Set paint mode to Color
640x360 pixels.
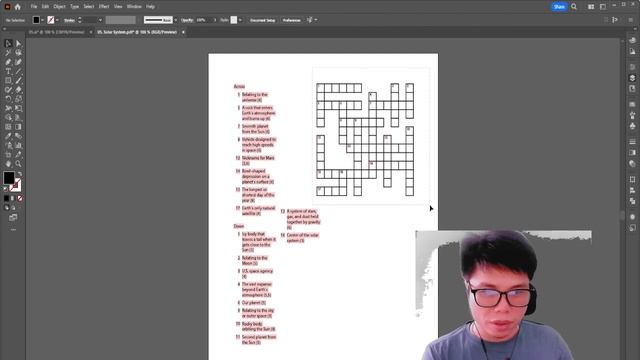(6, 198)
